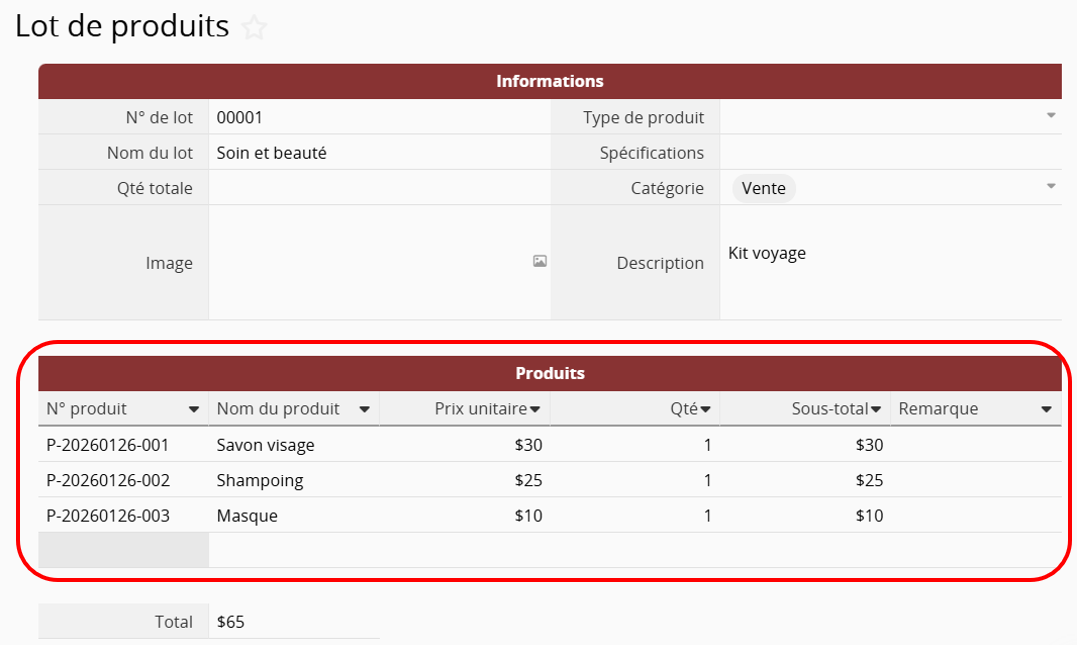The height and width of the screenshot is (645, 1077).
Task: Click the empty Qté totale field
Action: [x=378, y=188]
